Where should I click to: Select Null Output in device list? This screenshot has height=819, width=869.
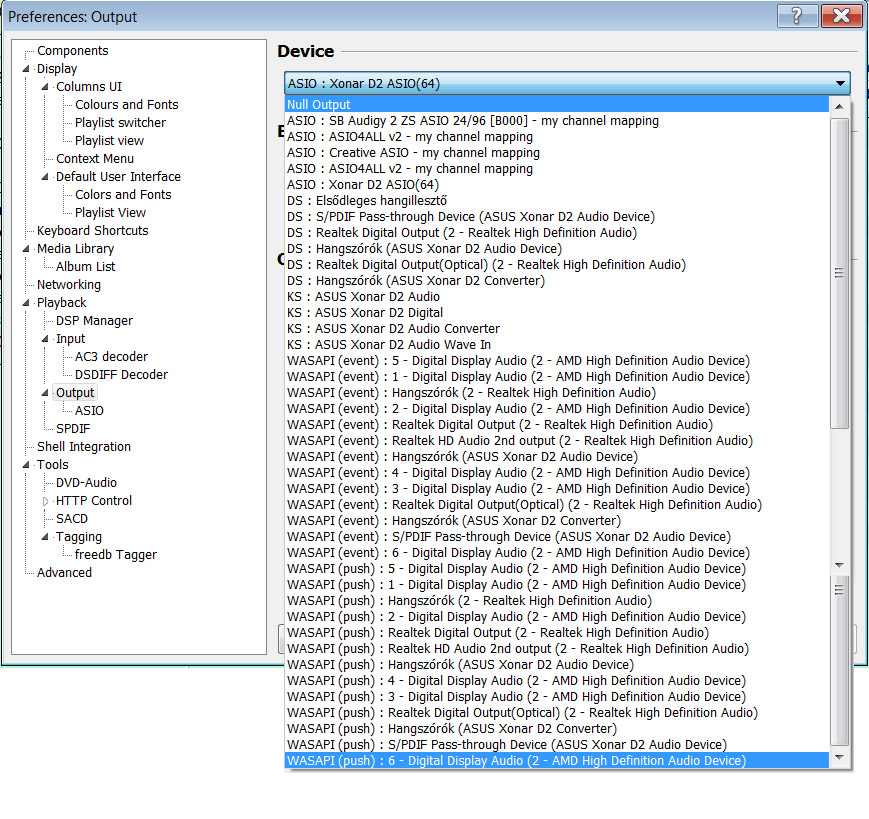pyautogui.click(x=557, y=104)
